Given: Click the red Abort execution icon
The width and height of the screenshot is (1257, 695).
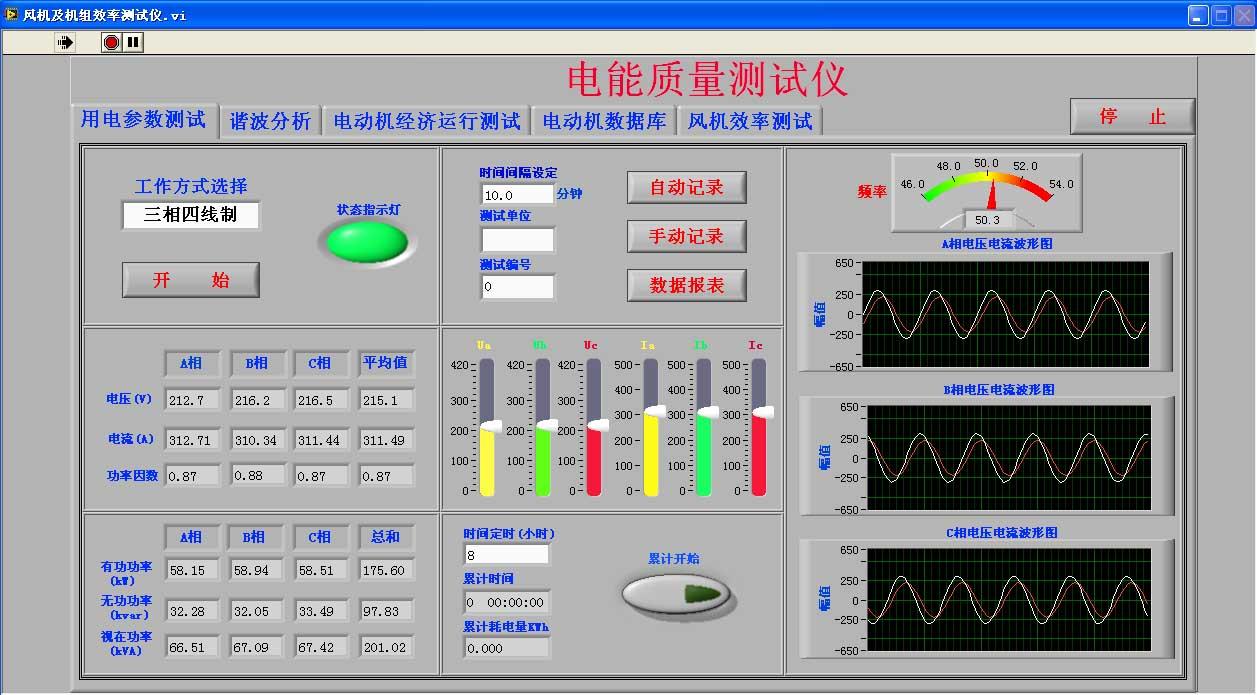Looking at the screenshot, I should click(111, 42).
